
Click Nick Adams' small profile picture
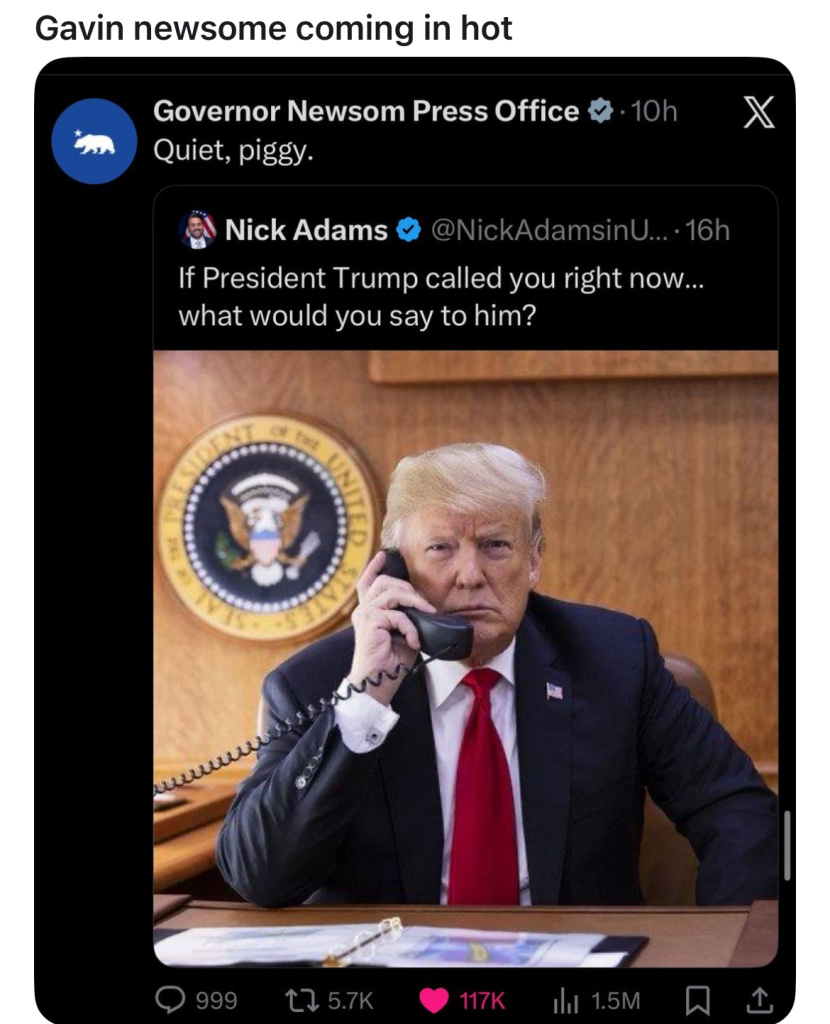point(197,230)
